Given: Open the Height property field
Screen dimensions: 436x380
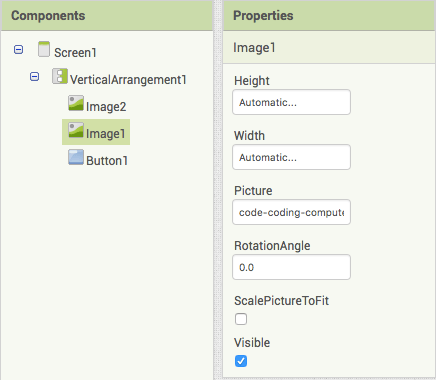Looking at the screenshot, I should click(x=291, y=102).
